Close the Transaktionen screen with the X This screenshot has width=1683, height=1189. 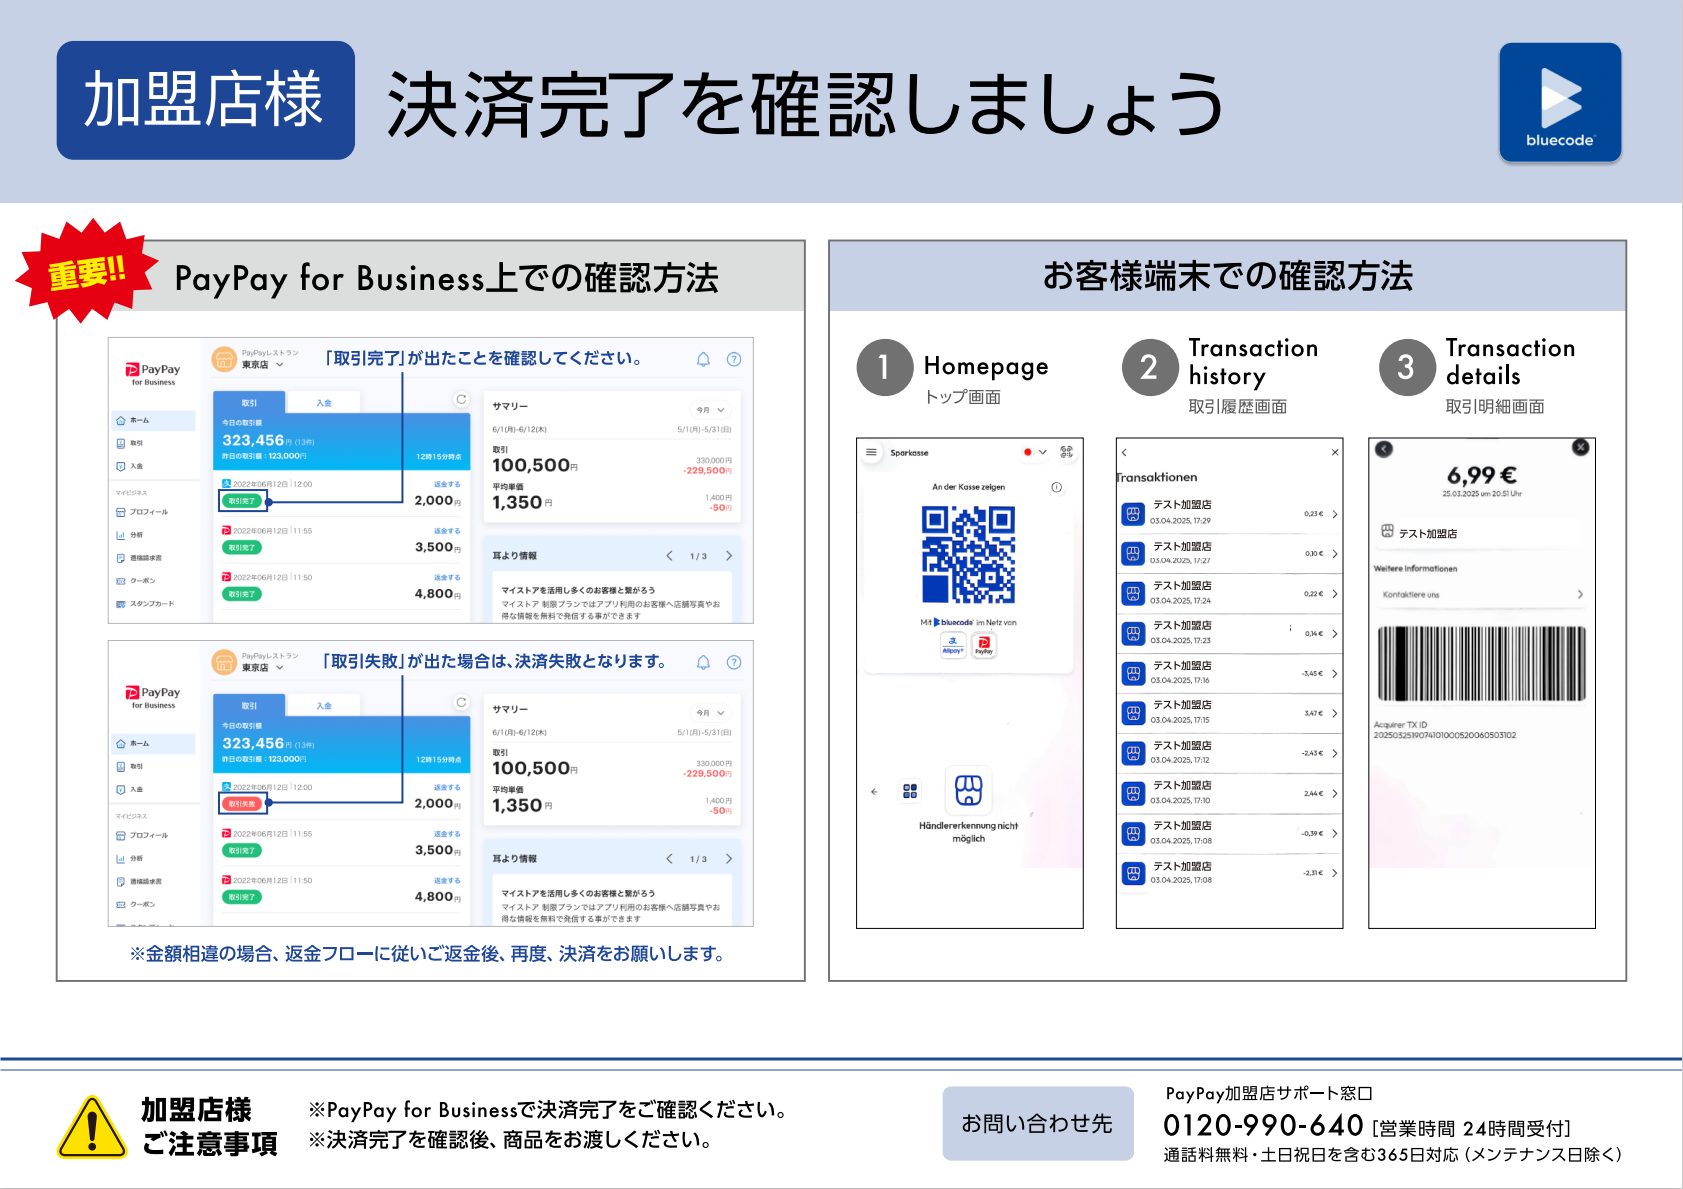coord(1335,453)
